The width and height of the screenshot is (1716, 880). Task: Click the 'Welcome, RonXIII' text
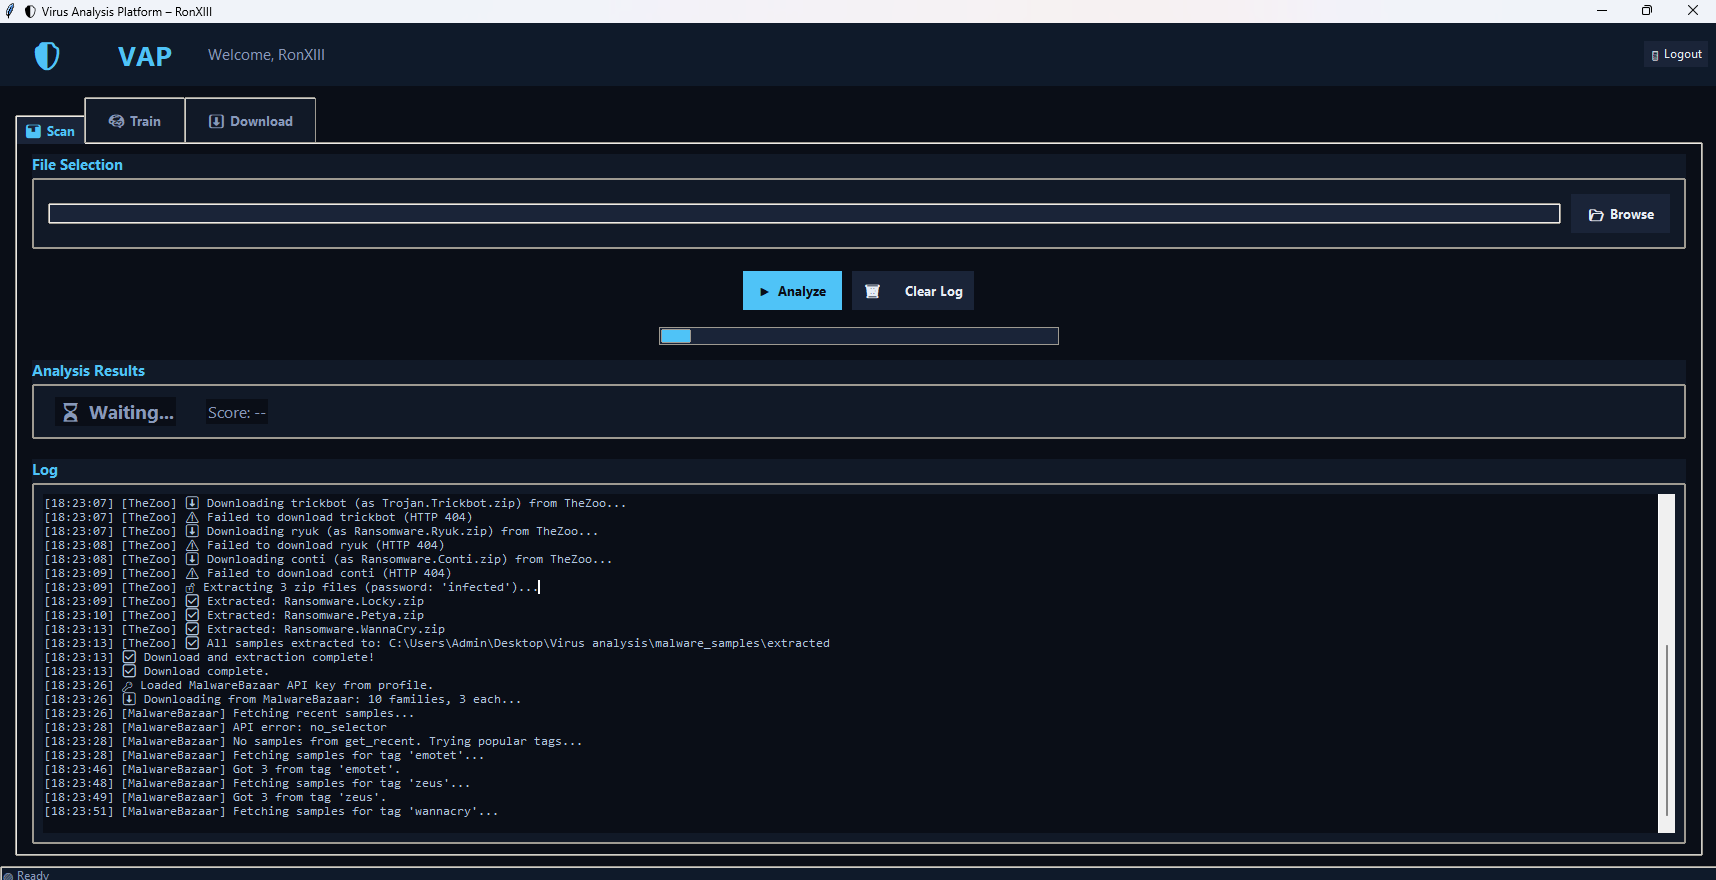266,55
